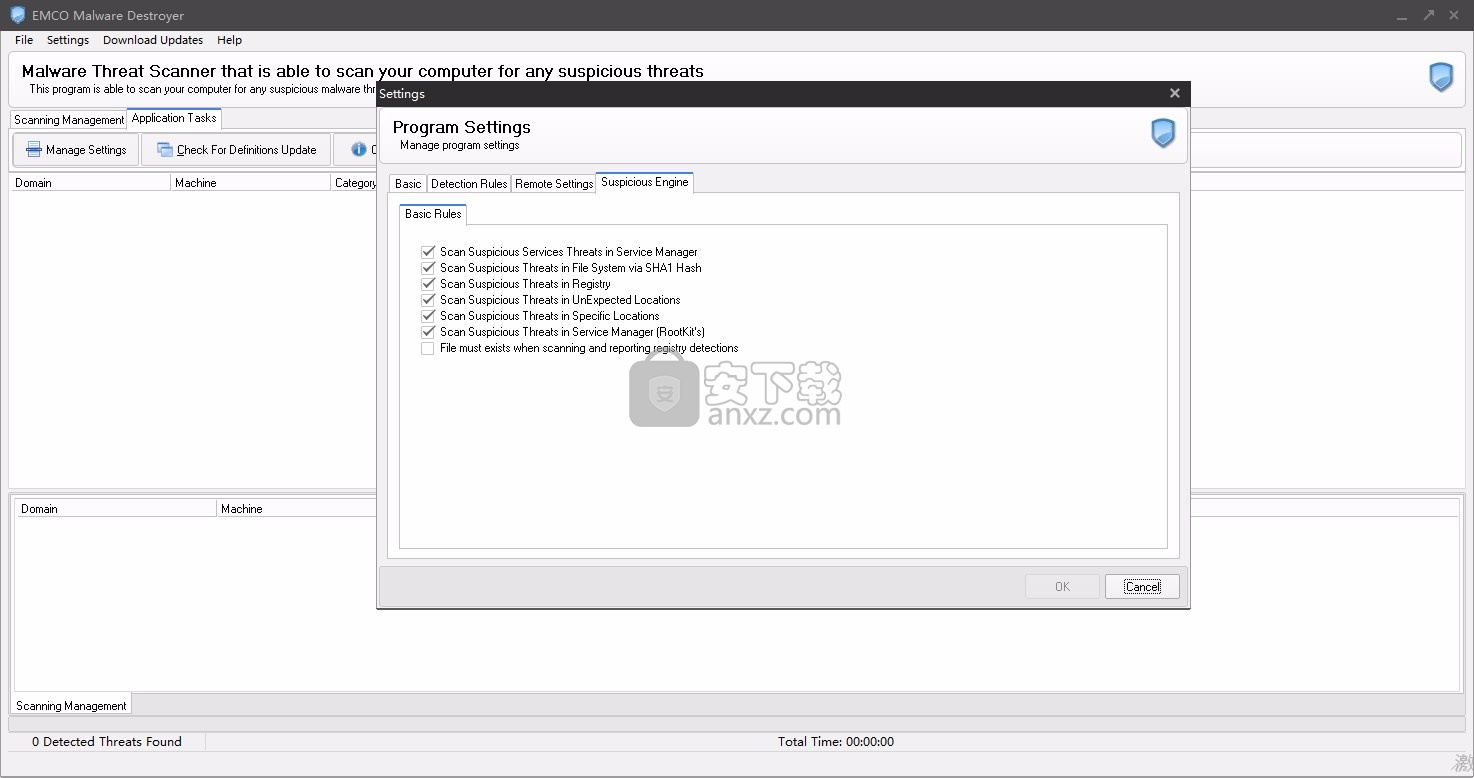
Task: Toggle Scan Suspicious Threats in Specific Locations
Action: click(428, 316)
